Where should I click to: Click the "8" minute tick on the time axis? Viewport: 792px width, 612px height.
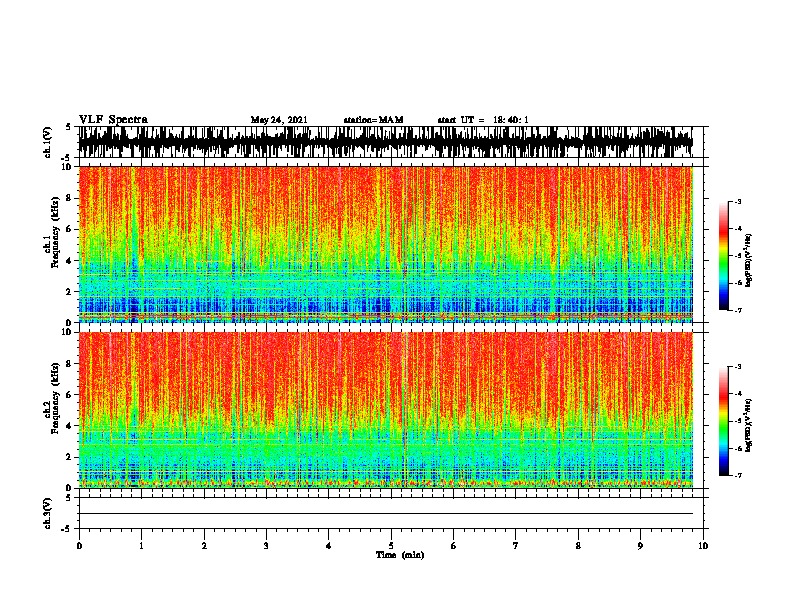pos(578,546)
